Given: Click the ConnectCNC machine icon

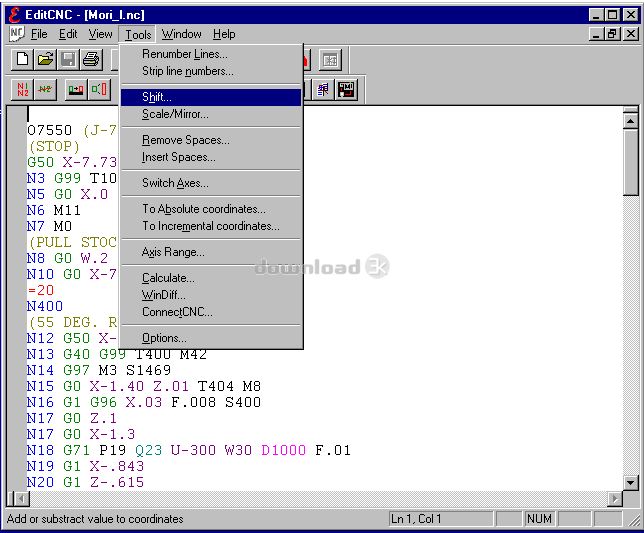Looking at the screenshot, I should [x=346, y=89].
